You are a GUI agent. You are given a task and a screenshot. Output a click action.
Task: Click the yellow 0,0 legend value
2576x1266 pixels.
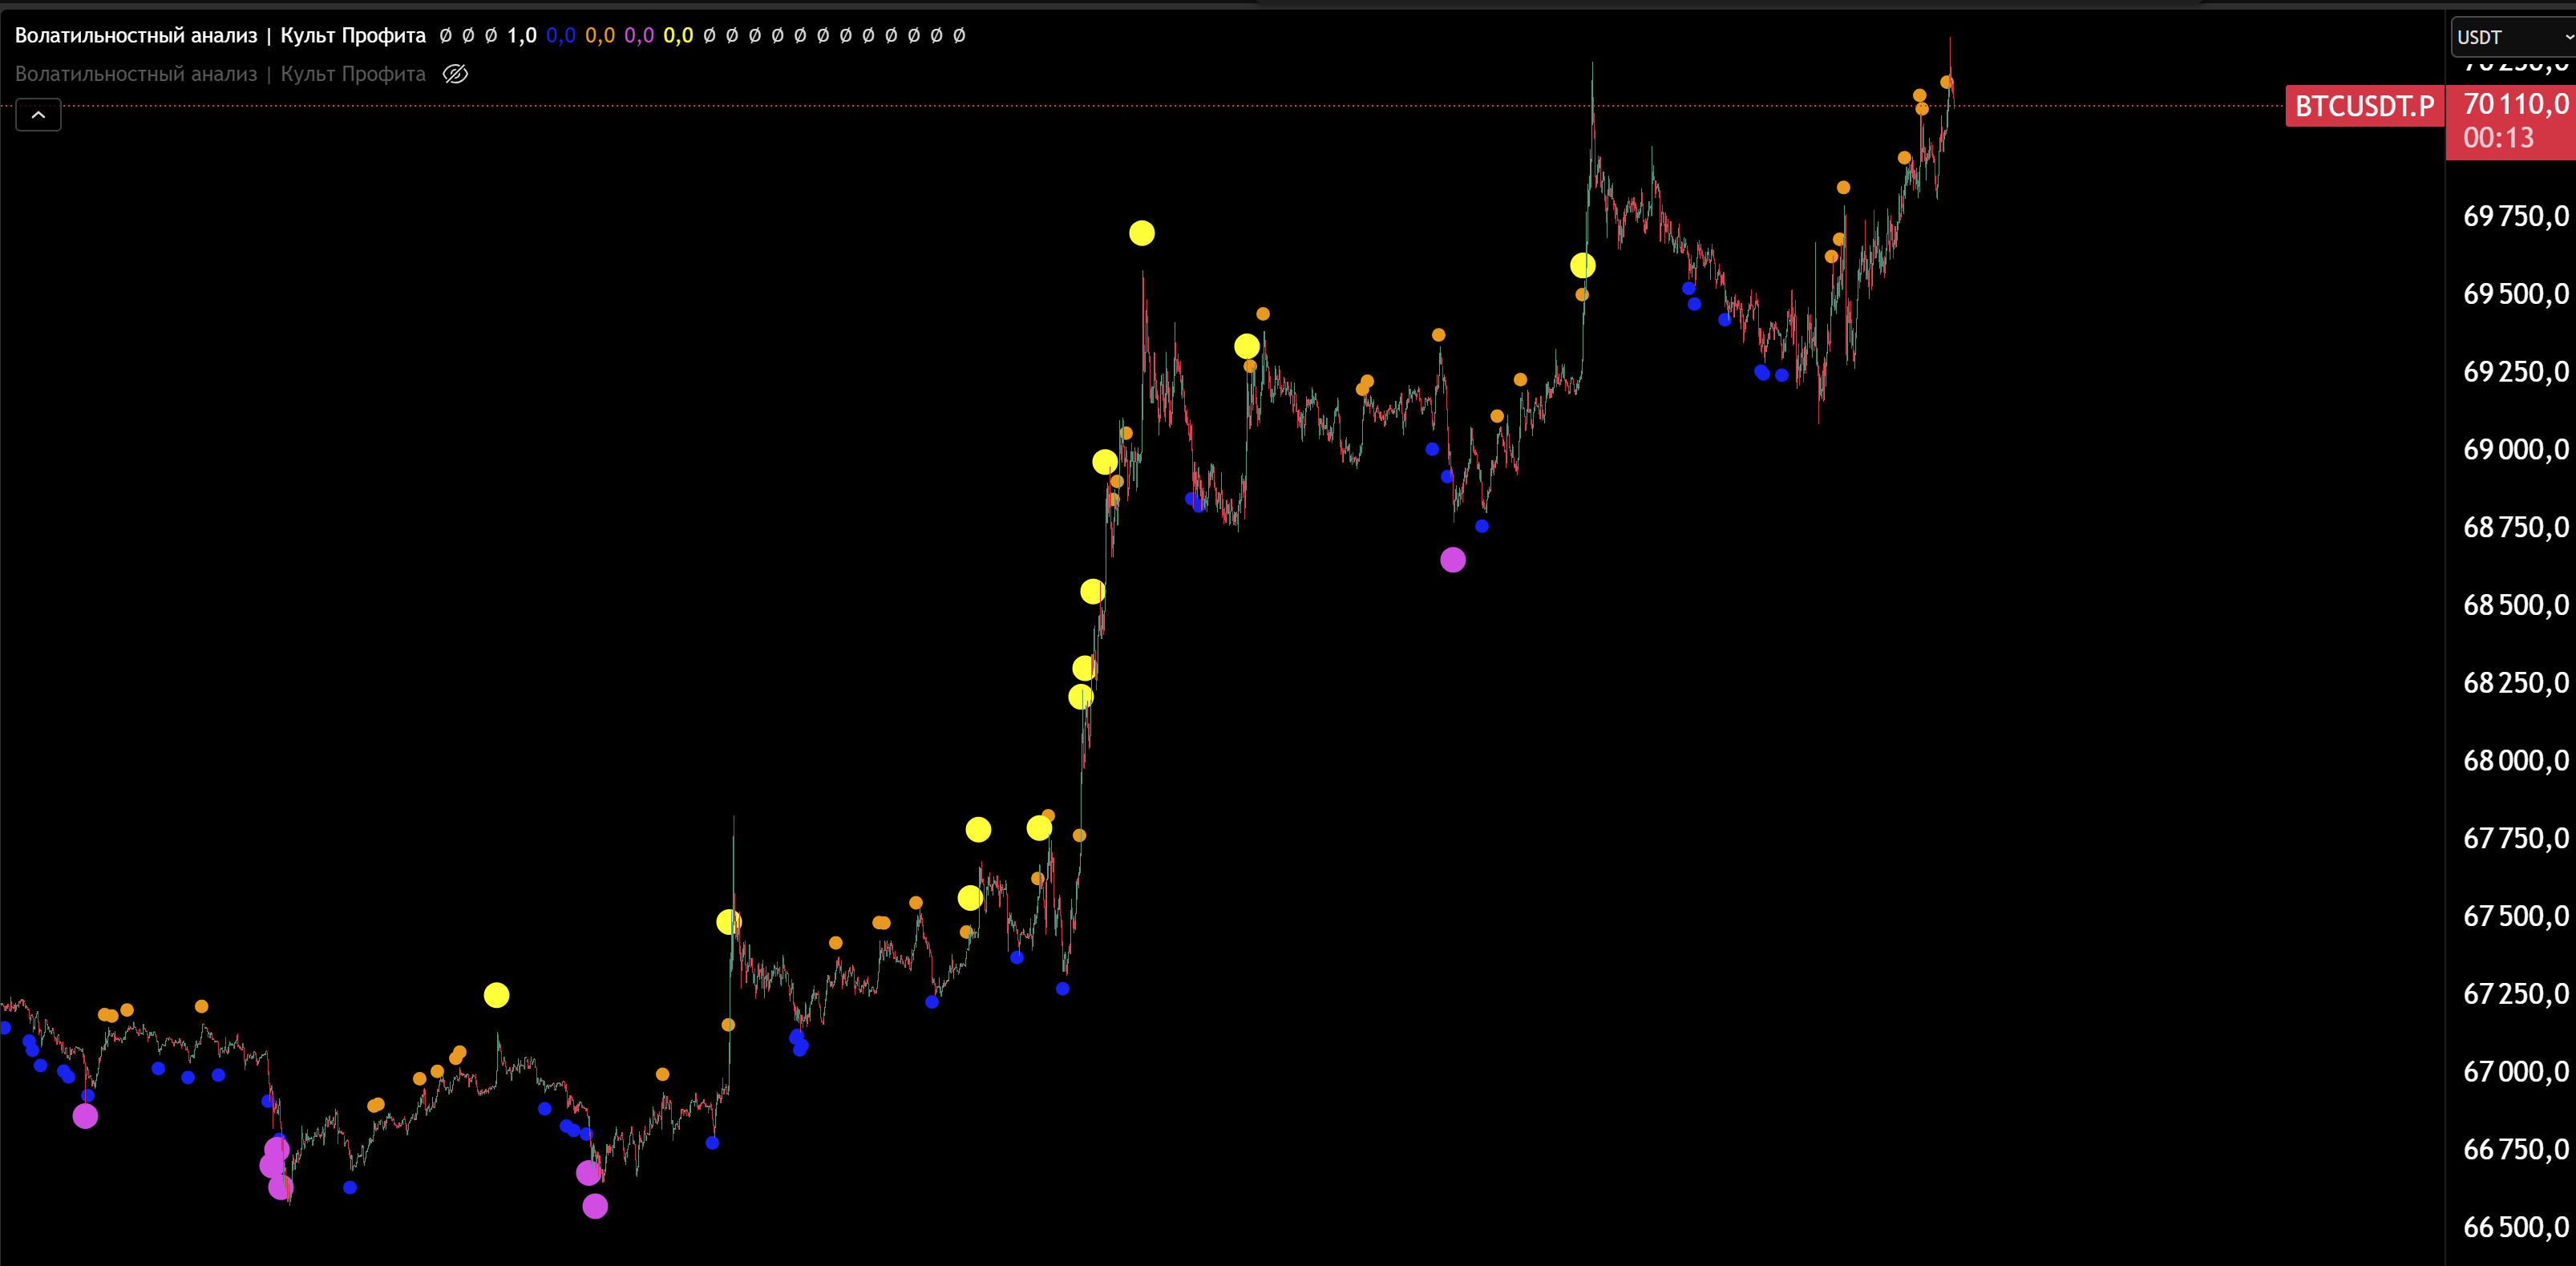[x=678, y=35]
